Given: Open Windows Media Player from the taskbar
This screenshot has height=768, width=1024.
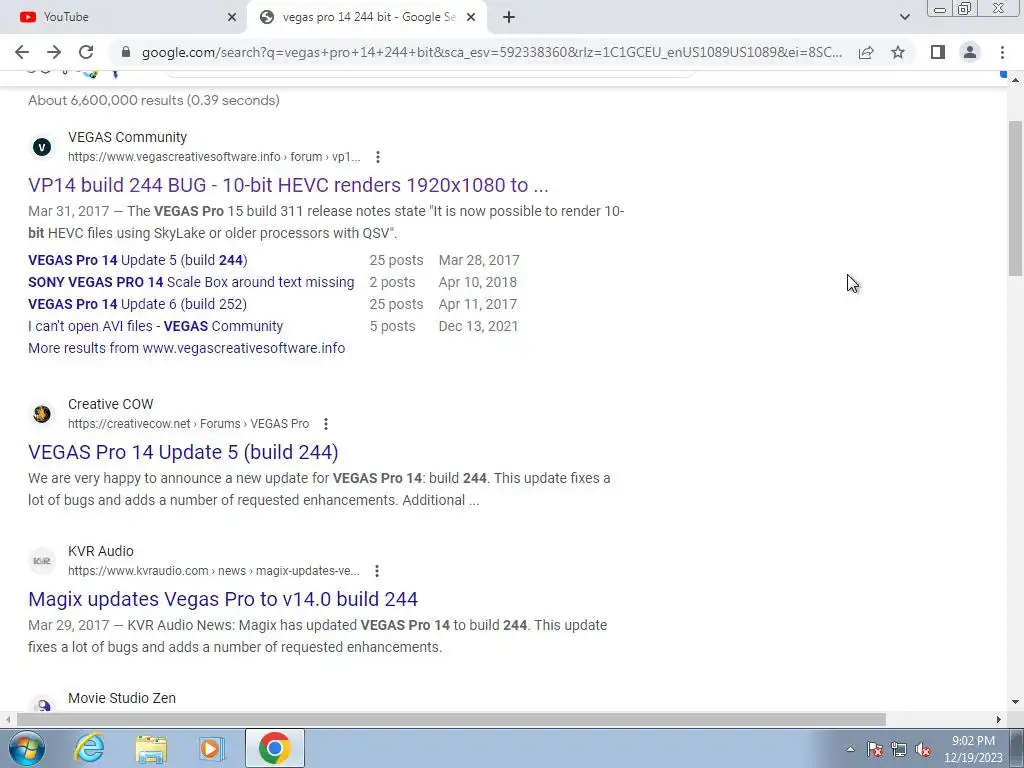Looking at the screenshot, I should (212, 748).
